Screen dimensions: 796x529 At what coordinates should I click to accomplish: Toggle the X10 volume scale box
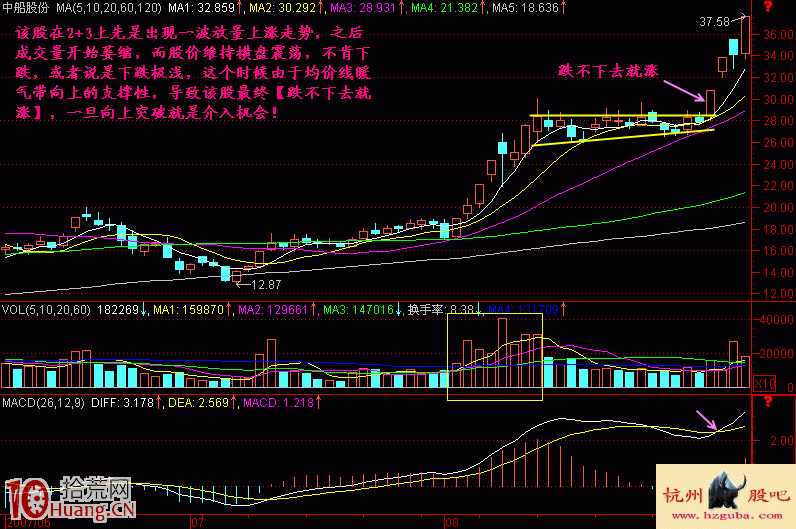point(765,383)
